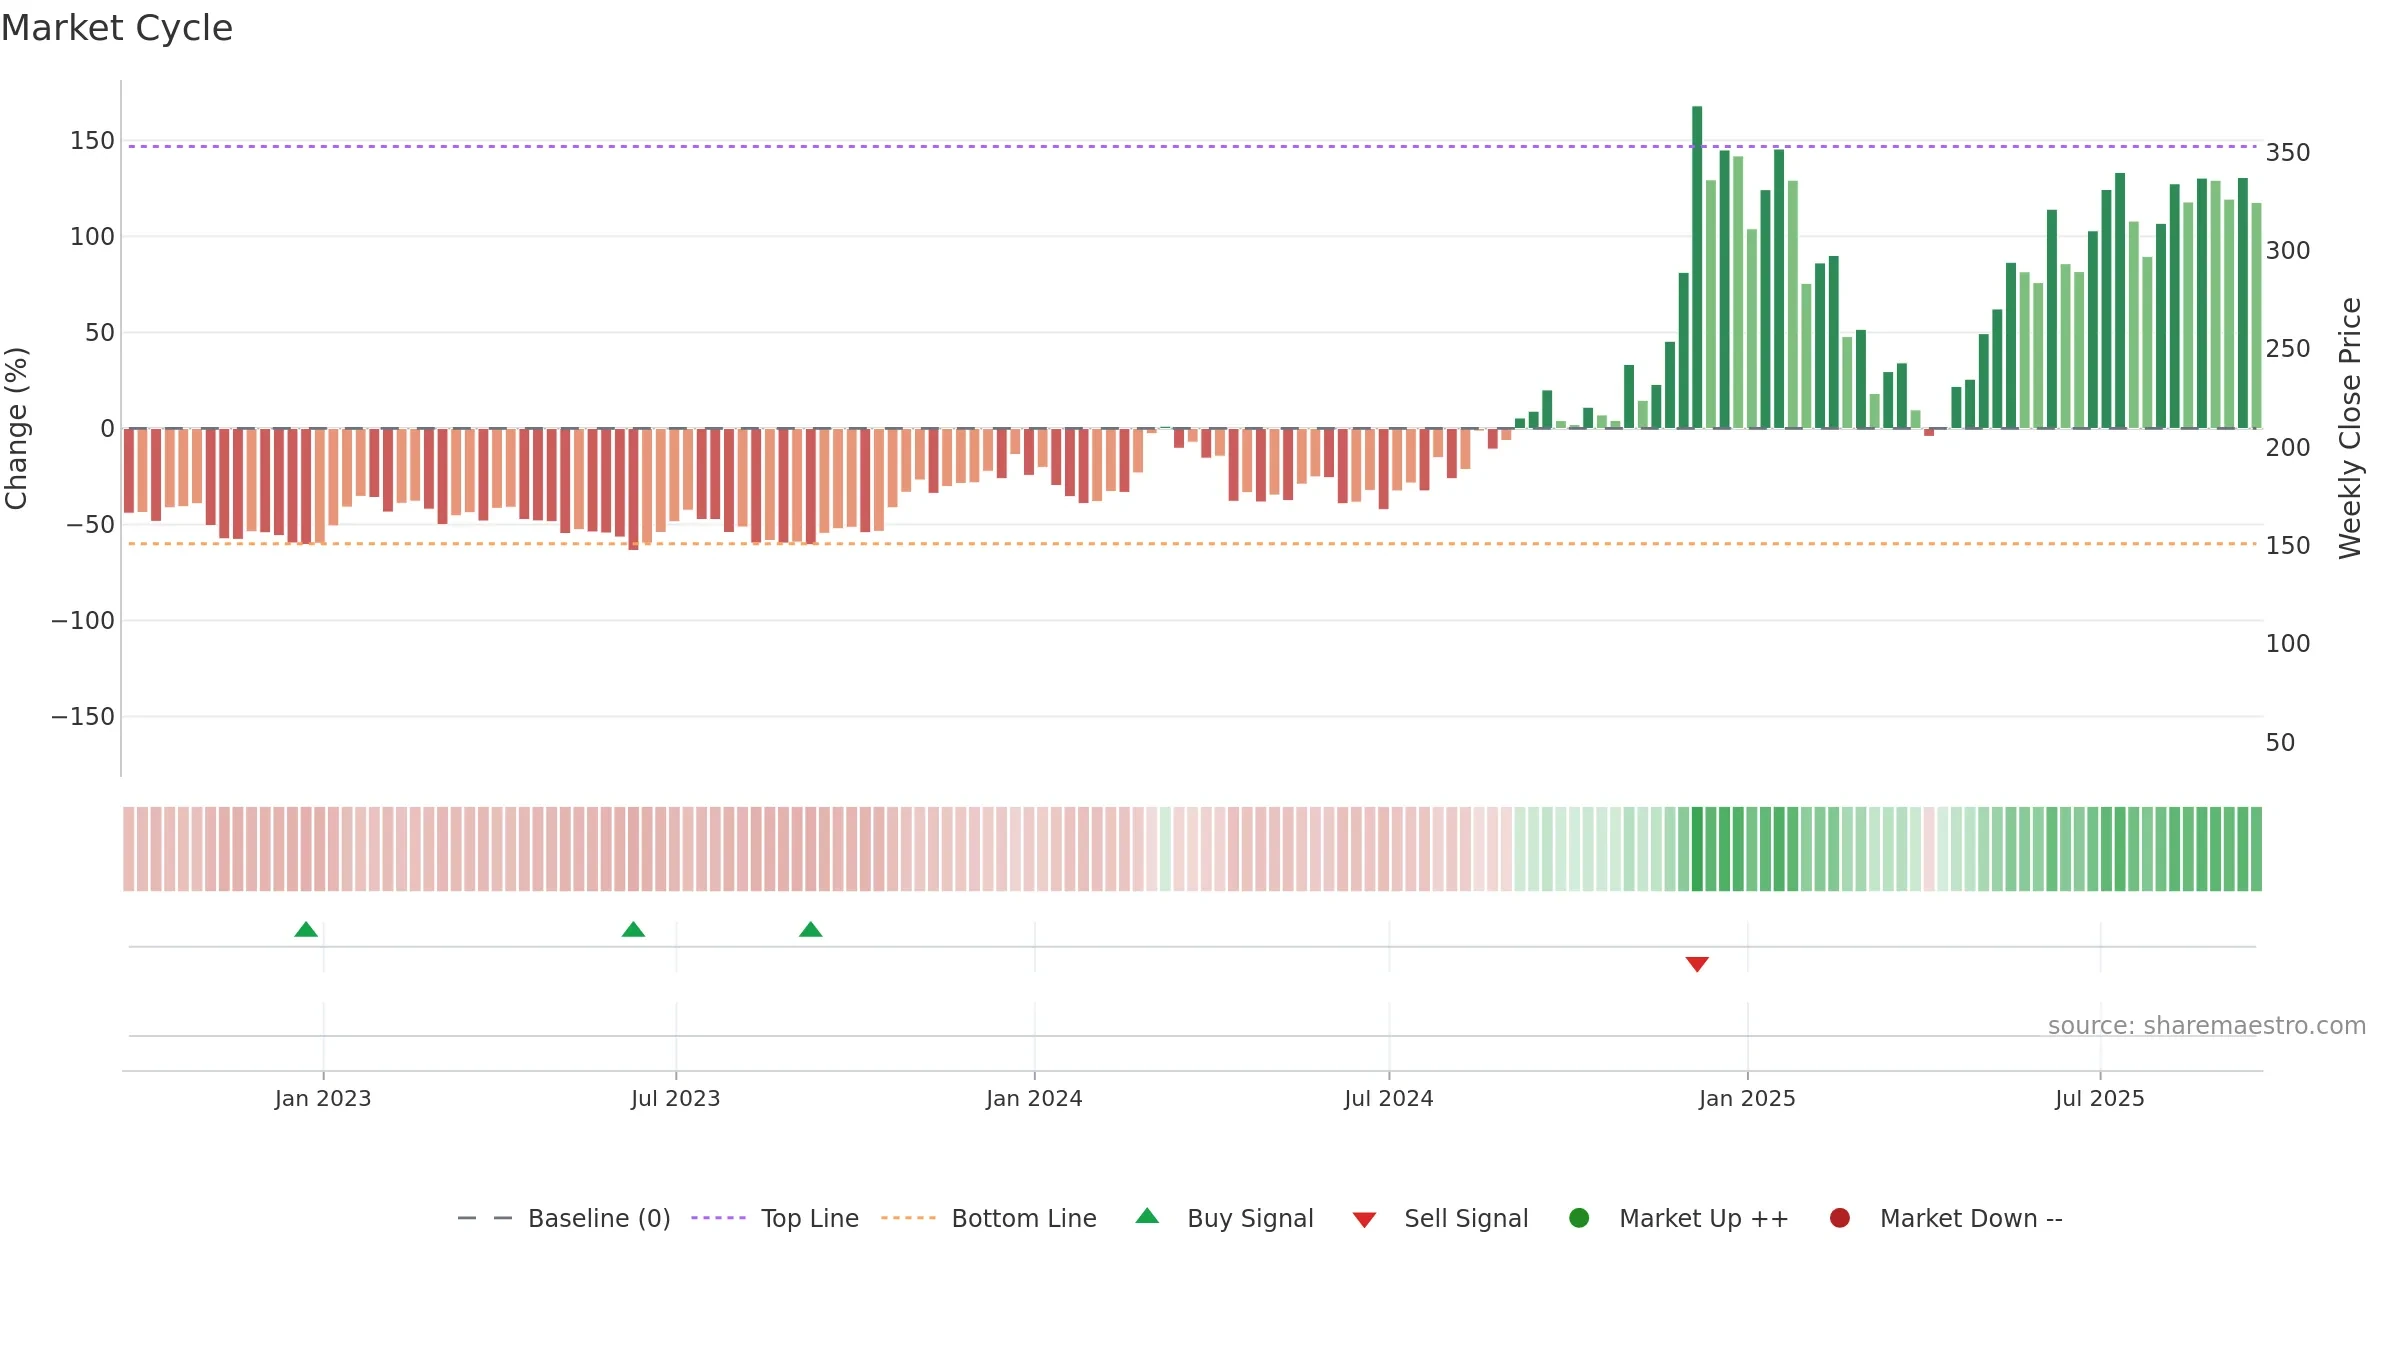
Task: Toggle the Bottom Line legend entry
Action: (989, 1218)
